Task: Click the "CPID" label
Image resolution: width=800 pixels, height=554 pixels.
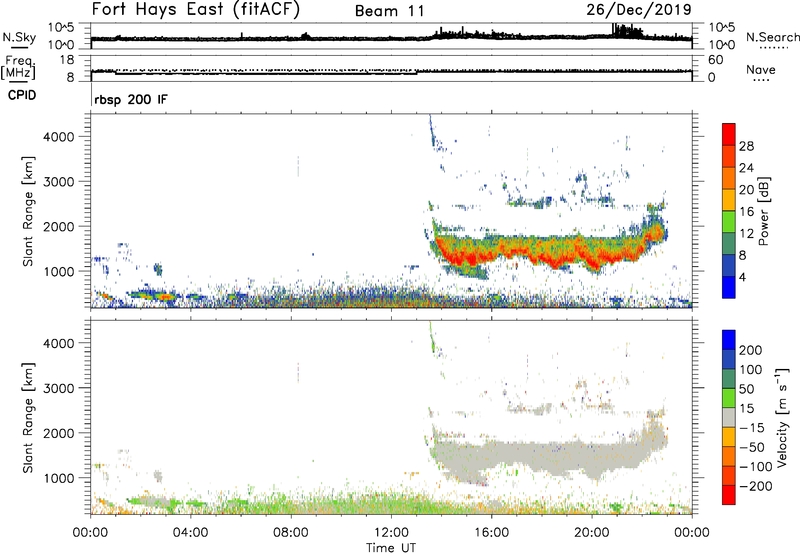Action: (x=22, y=95)
